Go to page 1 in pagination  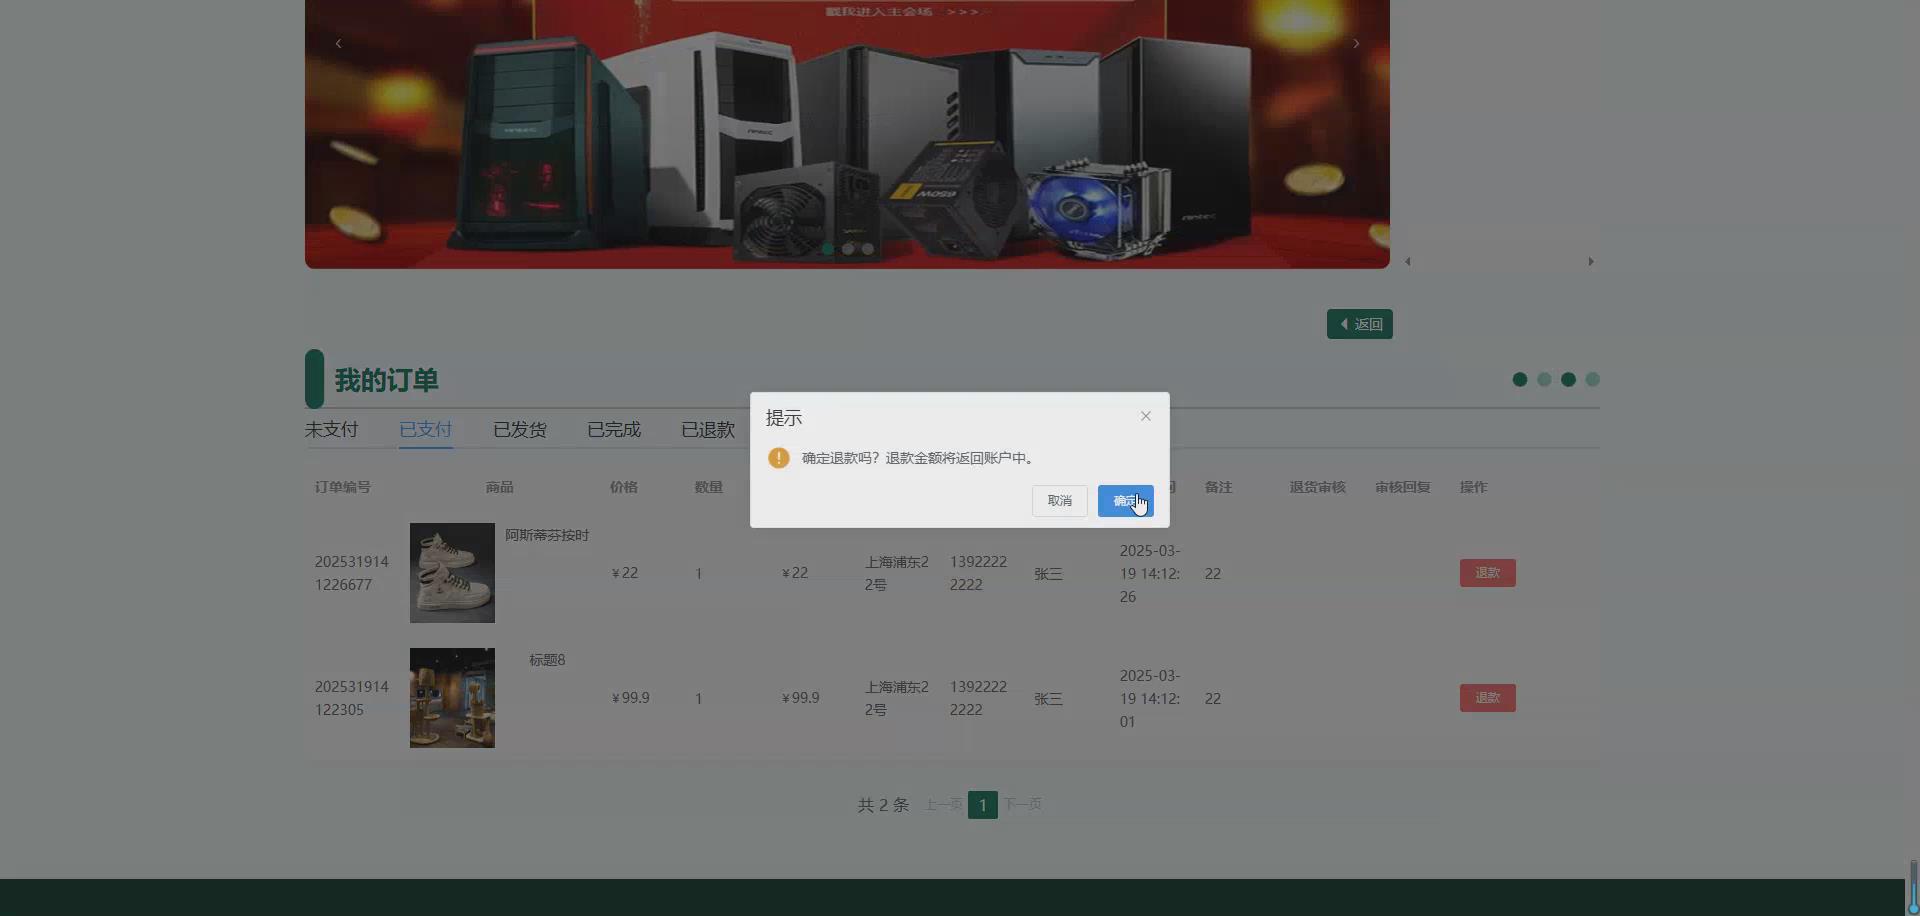pyautogui.click(x=982, y=804)
